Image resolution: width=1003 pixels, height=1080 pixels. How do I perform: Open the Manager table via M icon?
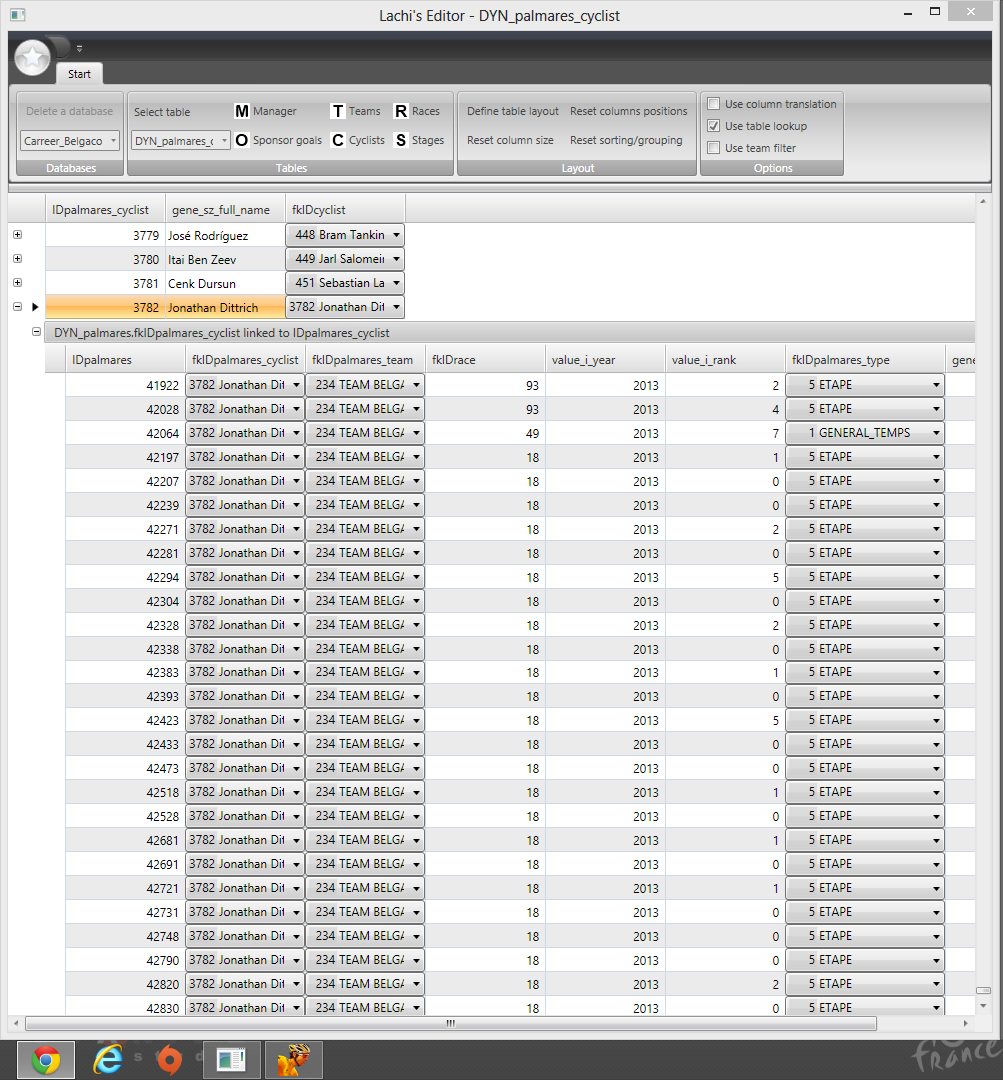[242, 112]
